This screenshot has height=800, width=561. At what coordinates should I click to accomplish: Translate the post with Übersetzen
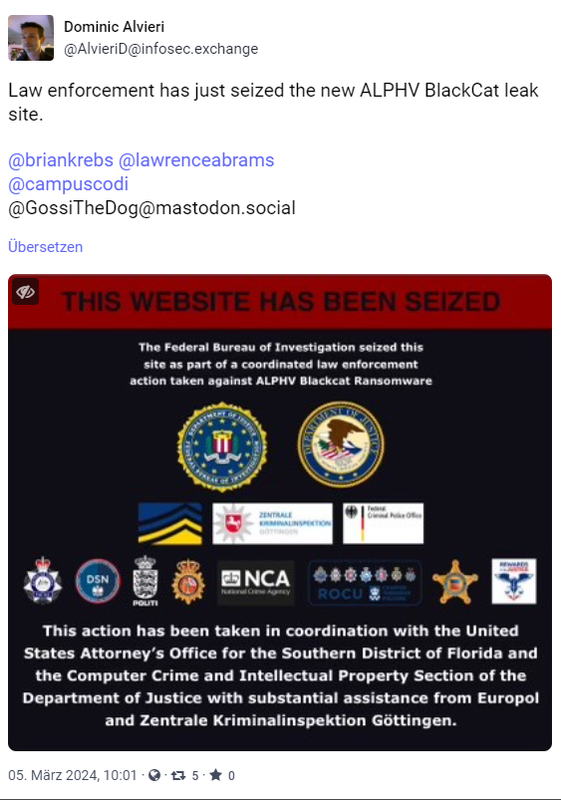click(x=45, y=247)
